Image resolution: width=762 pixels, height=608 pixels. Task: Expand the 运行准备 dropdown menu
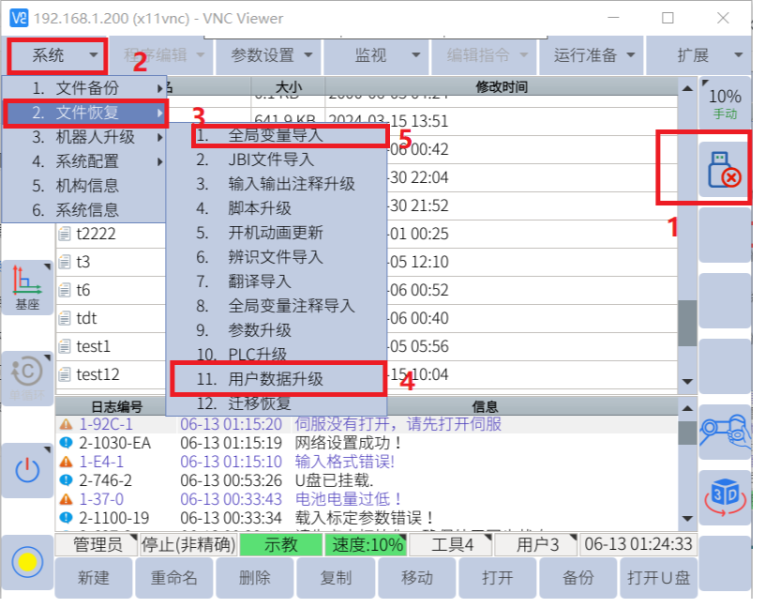click(592, 55)
